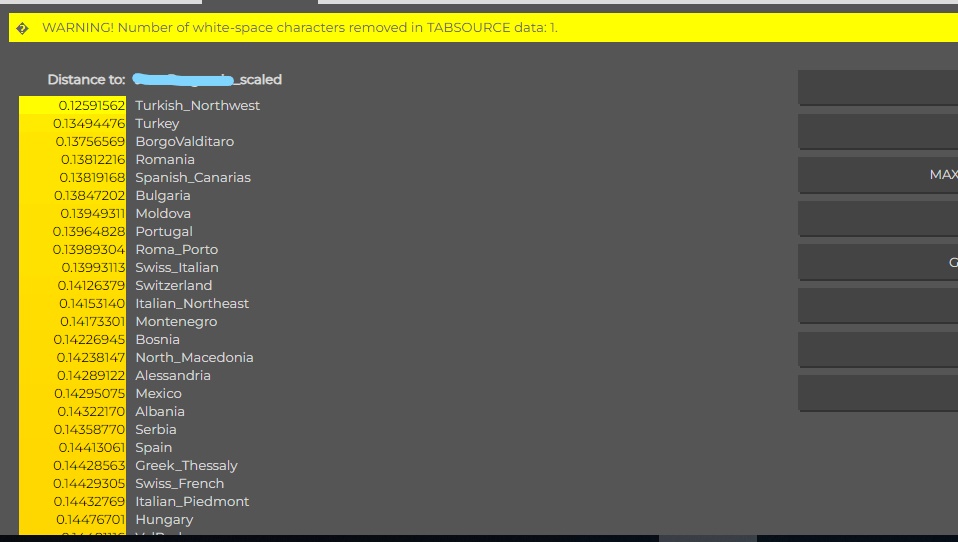This screenshot has height=542, width=958.
Task: Select the Swiss_French entry
Action: pyautogui.click(x=180, y=484)
